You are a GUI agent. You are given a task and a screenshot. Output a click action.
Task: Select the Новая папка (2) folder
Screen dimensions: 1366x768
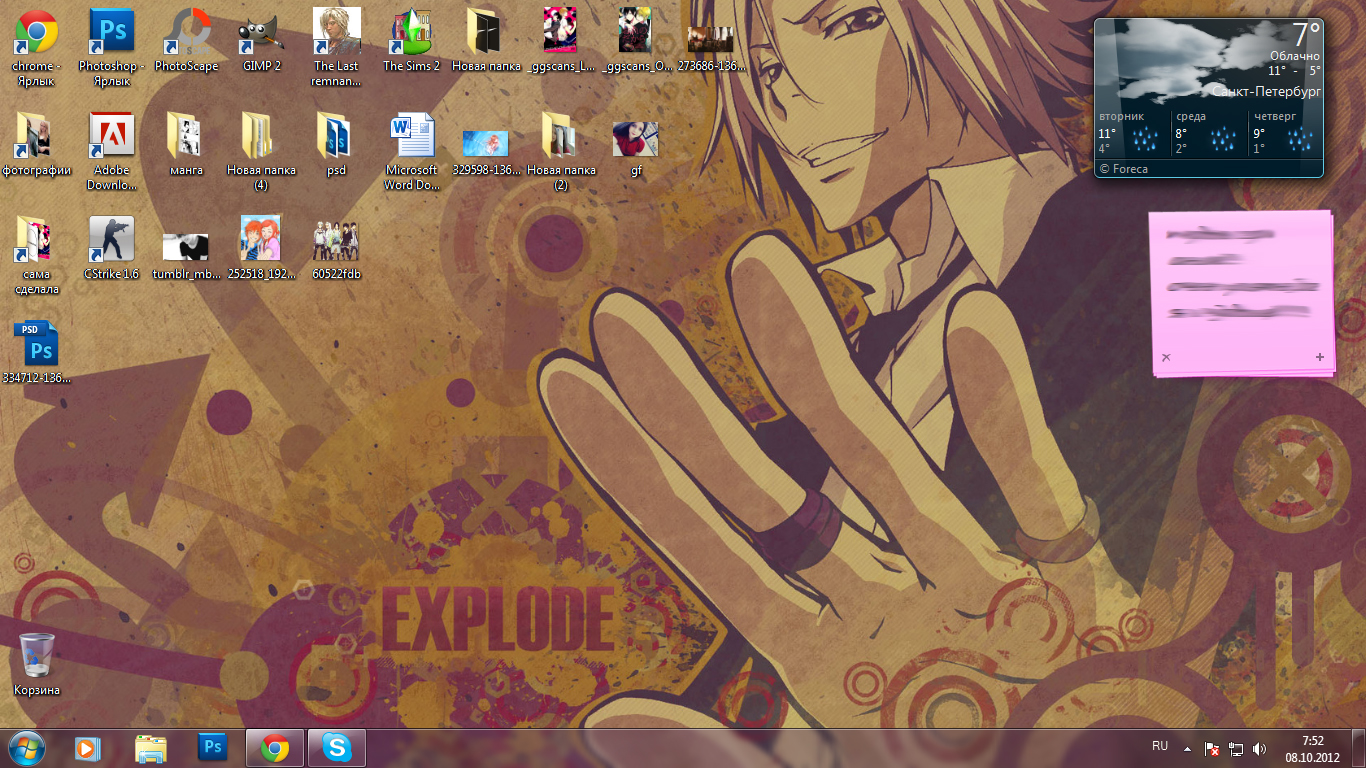(x=561, y=150)
